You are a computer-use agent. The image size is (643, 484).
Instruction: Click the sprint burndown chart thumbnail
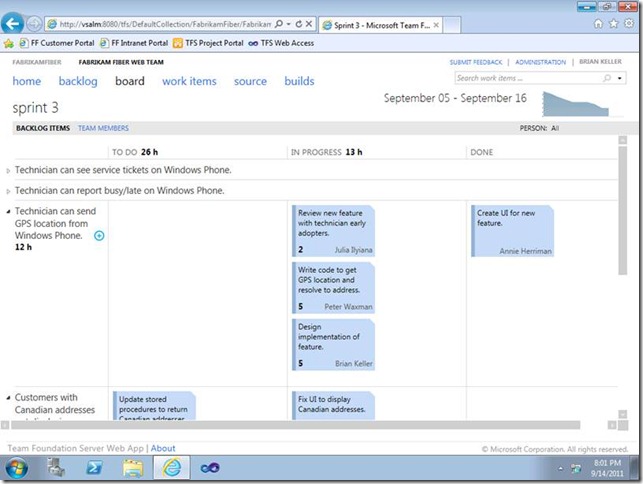581,104
